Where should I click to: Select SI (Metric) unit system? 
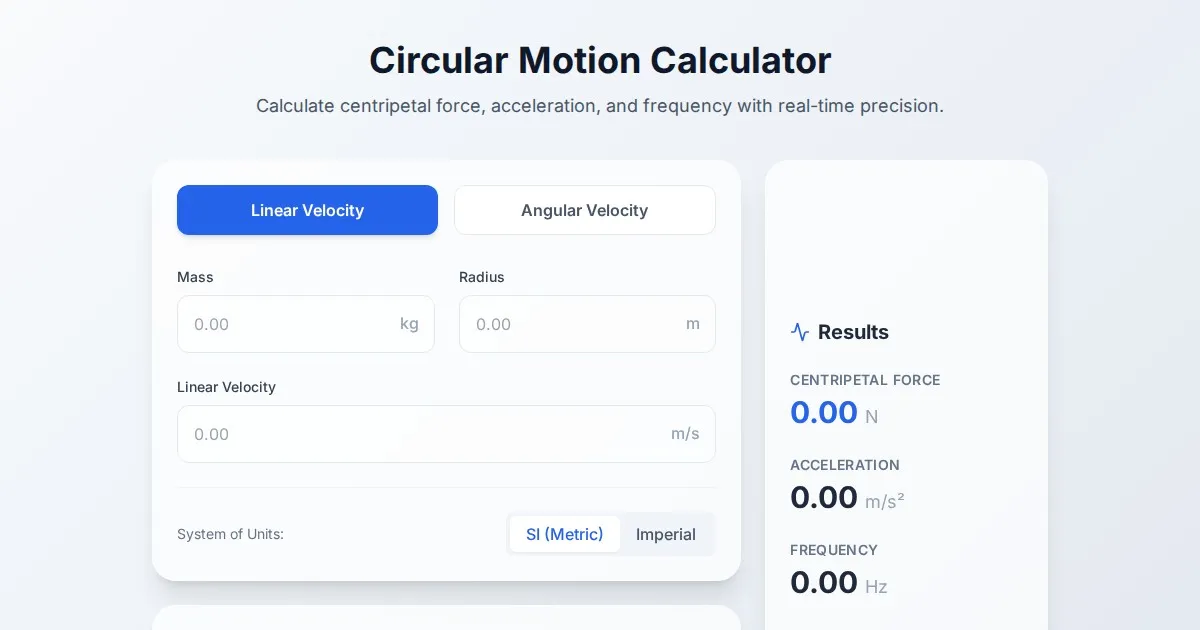coord(565,534)
